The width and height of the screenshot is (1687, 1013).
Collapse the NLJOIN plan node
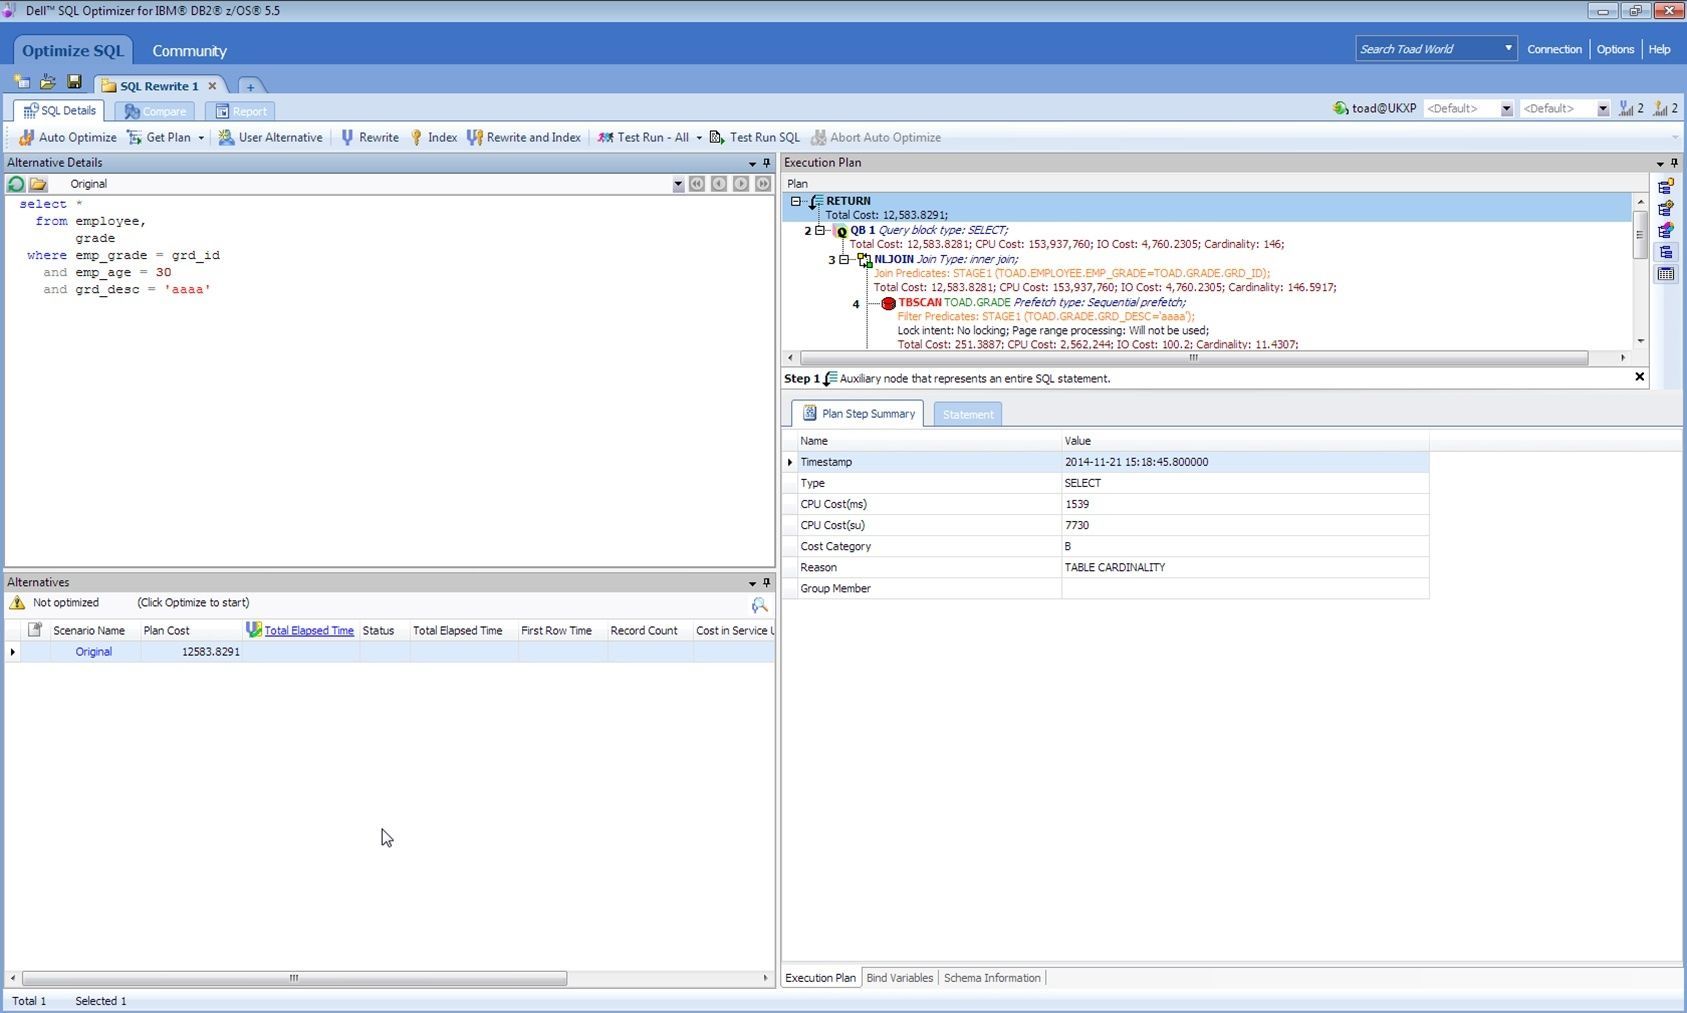coord(844,259)
